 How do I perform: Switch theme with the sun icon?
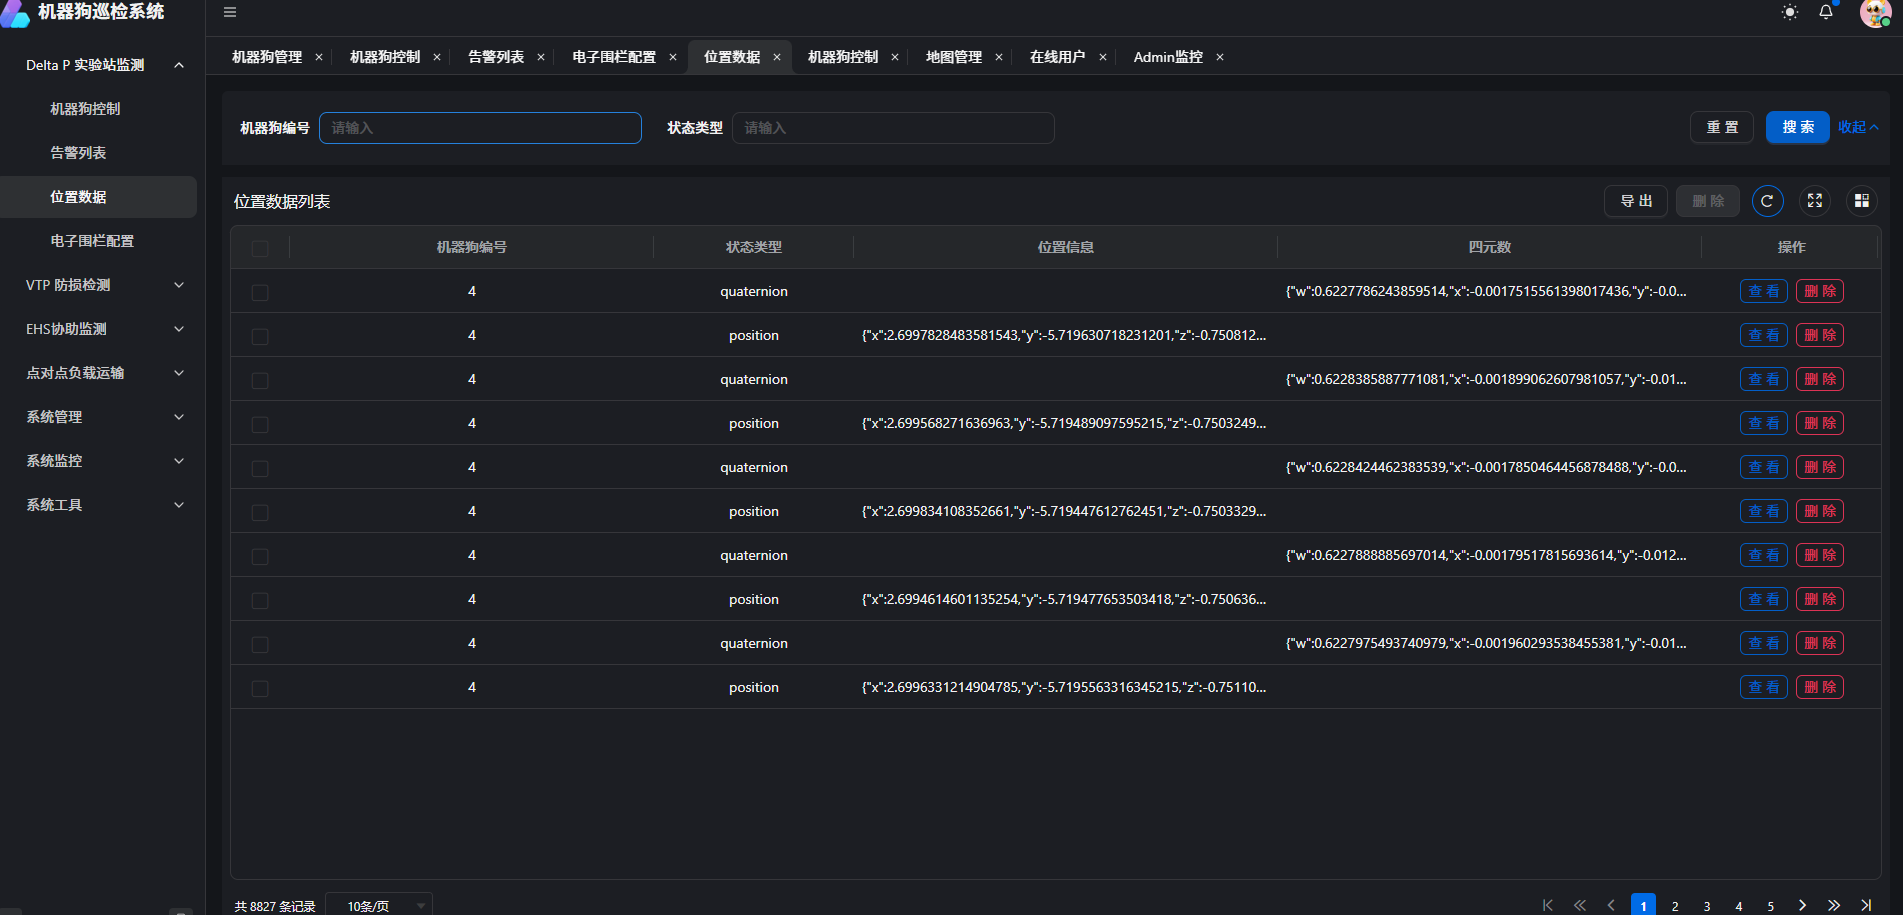click(x=1790, y=12)
